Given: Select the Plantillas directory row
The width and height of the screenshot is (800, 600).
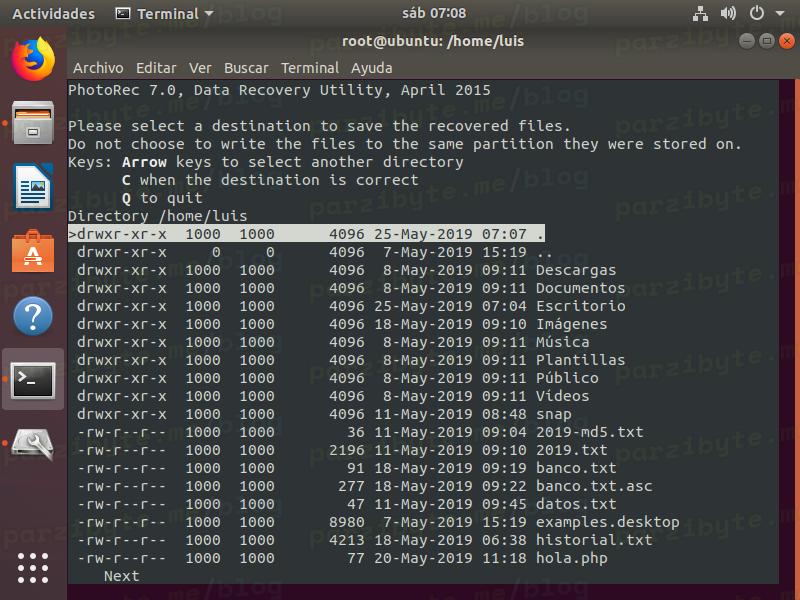Looking at the screenshot, I should (x=351, y=360).
